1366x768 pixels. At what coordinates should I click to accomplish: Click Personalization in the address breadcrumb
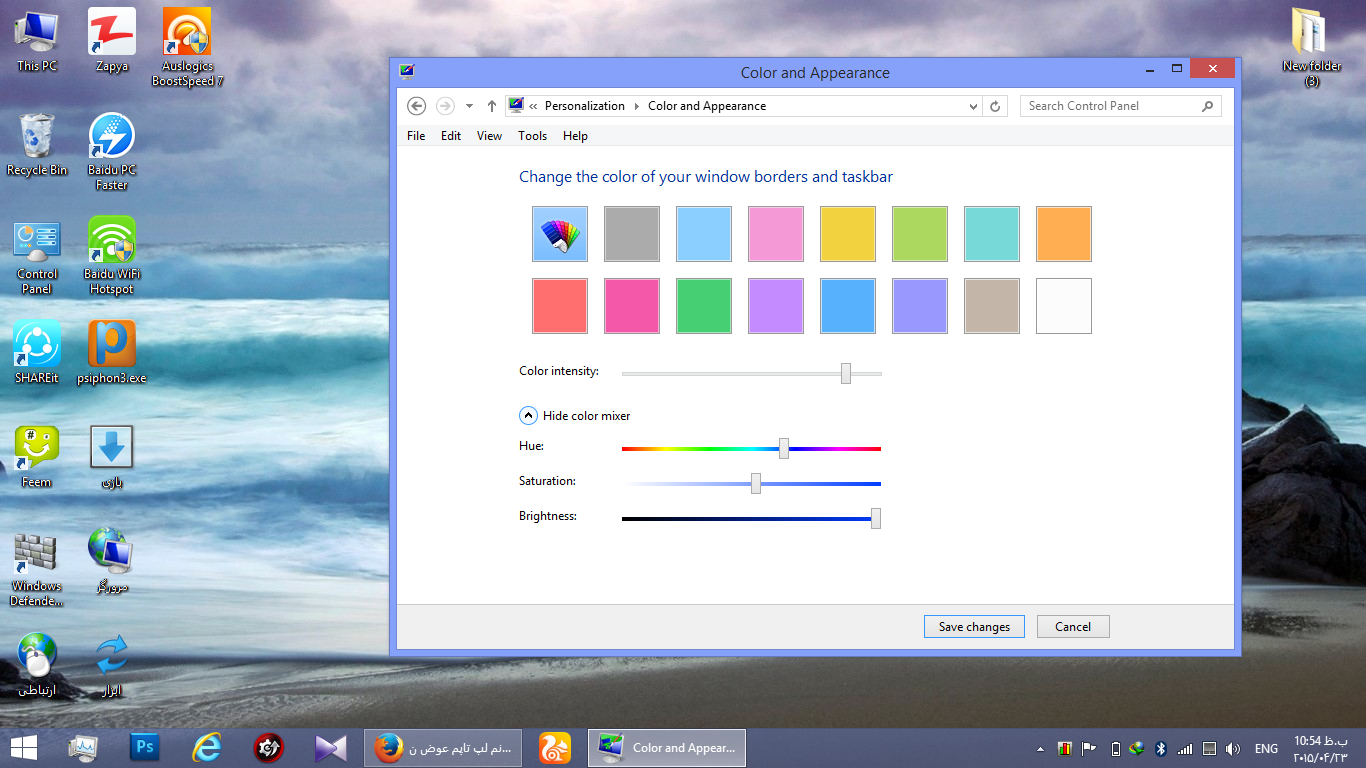[x=585, y=106]
